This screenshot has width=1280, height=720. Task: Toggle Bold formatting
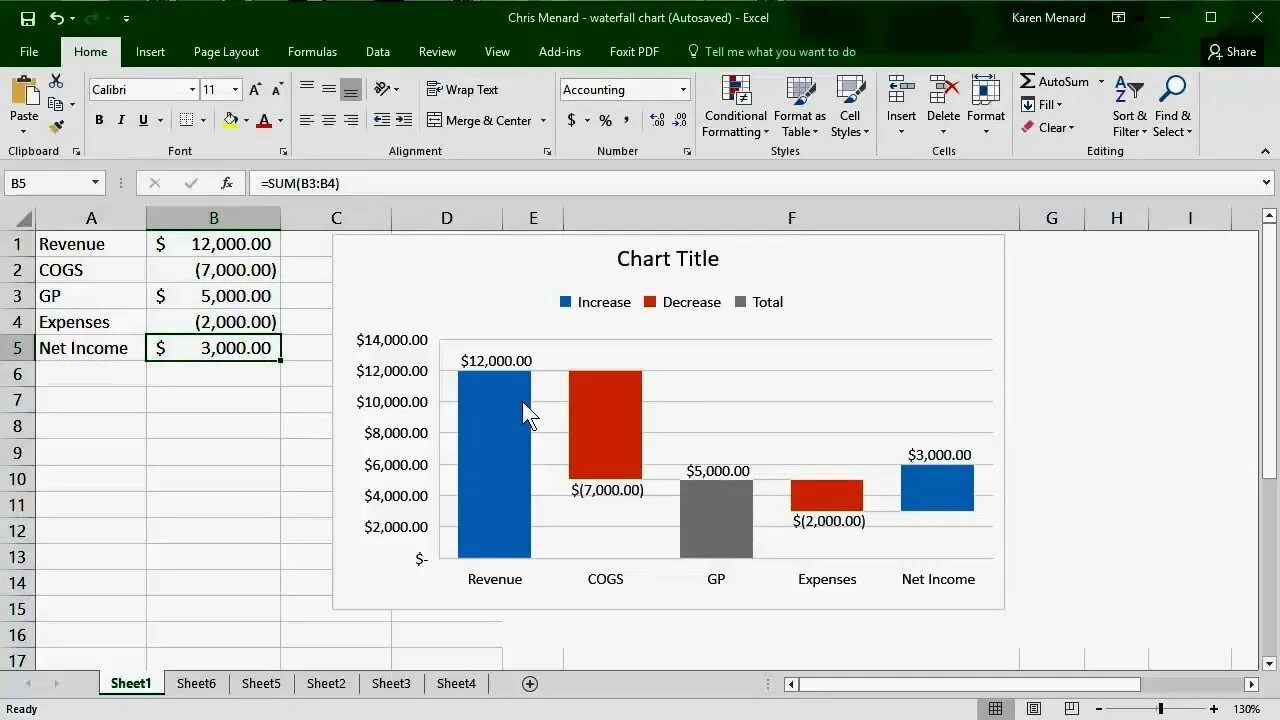pos(99,120)
